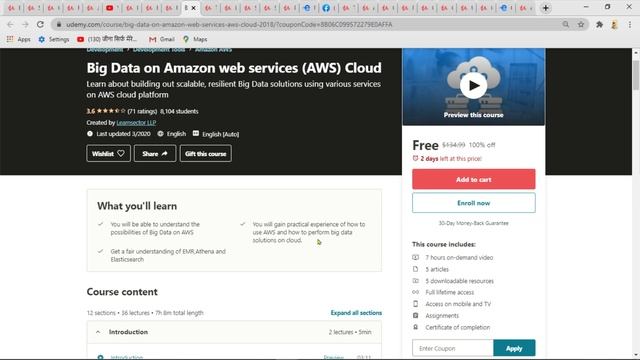Click the zoom magnifier icon in address bar

566,24
